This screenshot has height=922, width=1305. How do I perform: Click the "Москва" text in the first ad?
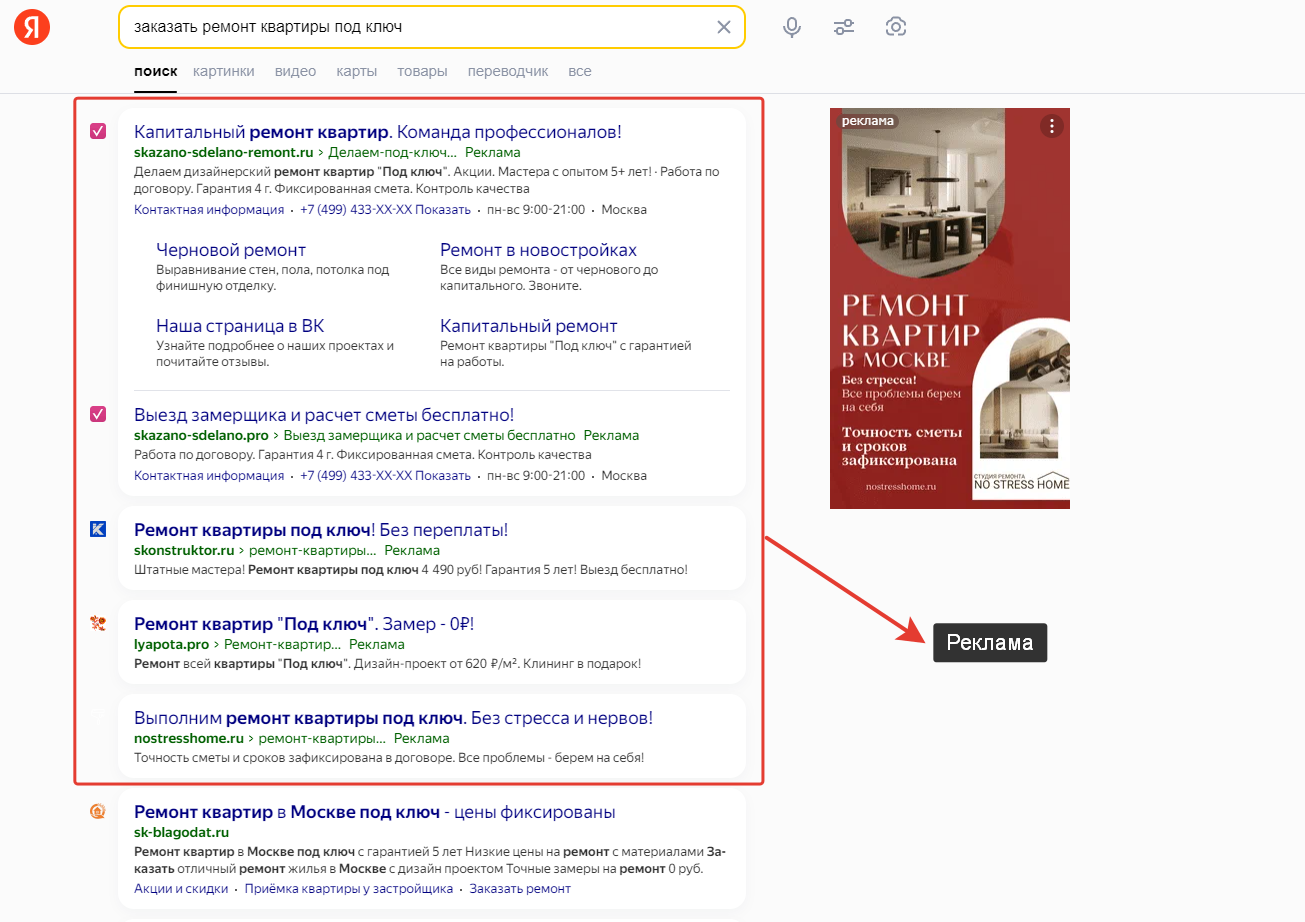point(624,210)
